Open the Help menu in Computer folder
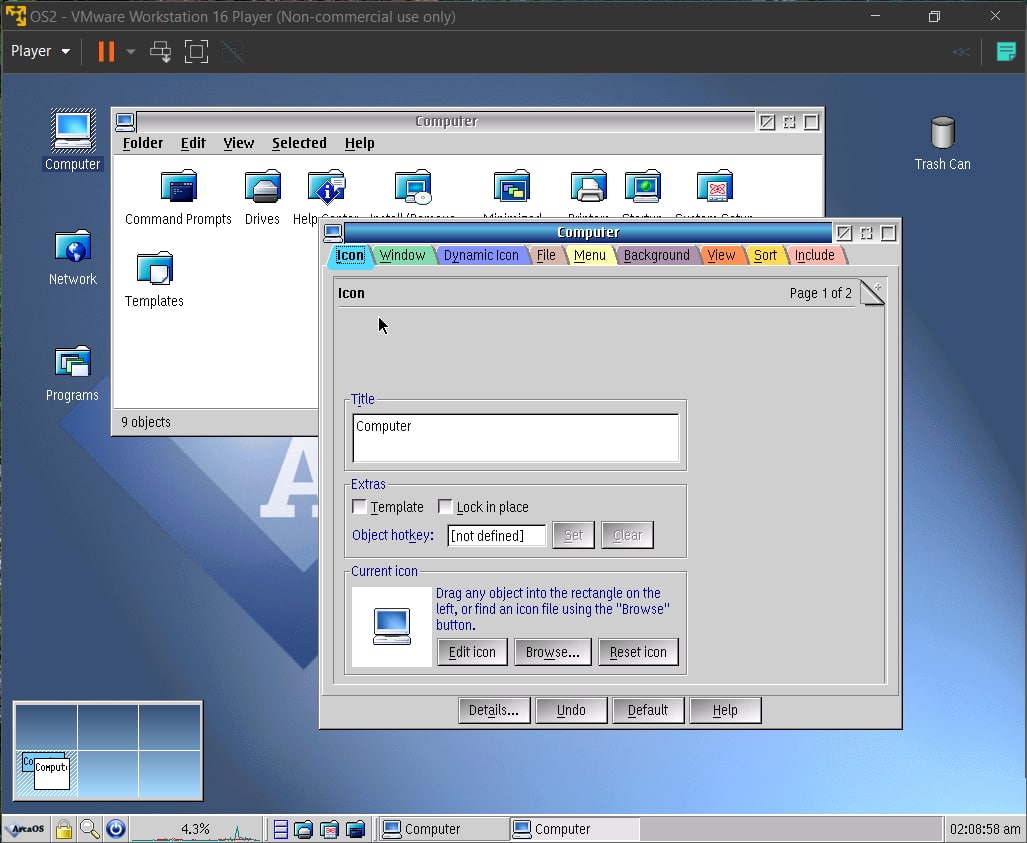This screenshot has width=1027, height=843. click(360, 143)
